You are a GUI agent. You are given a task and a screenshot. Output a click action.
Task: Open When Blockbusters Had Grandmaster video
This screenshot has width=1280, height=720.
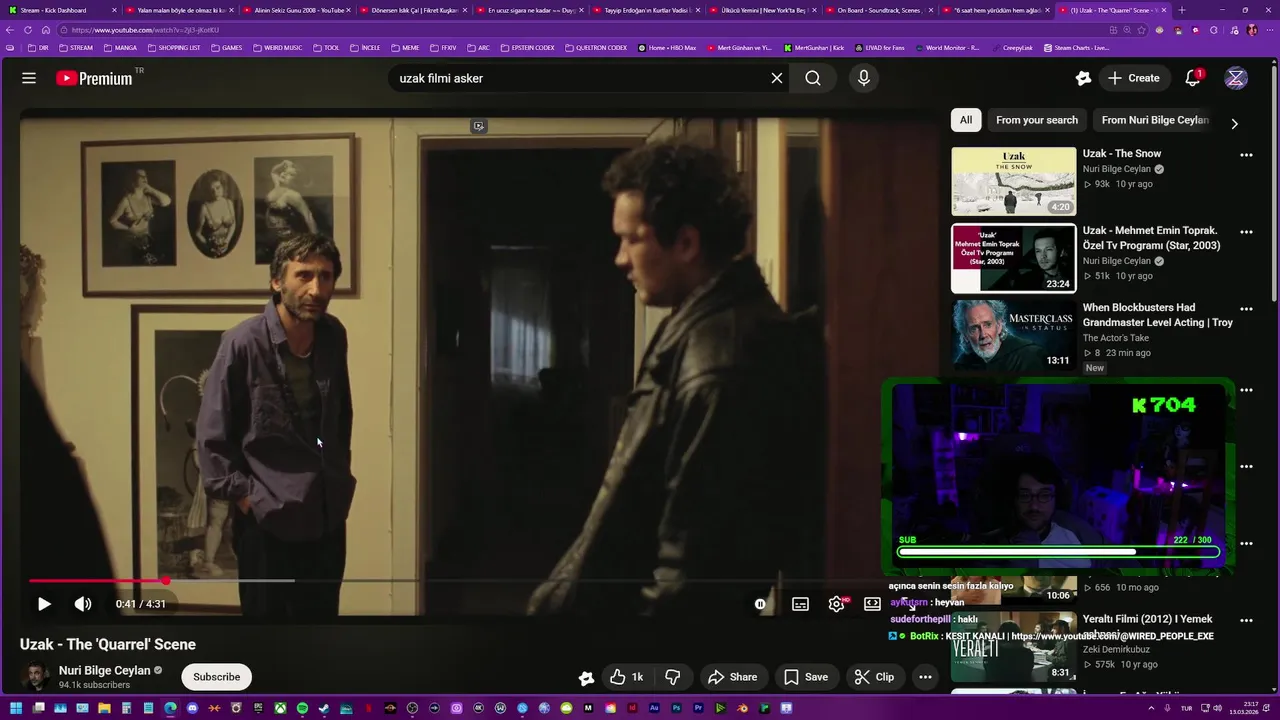point(1157,315)
